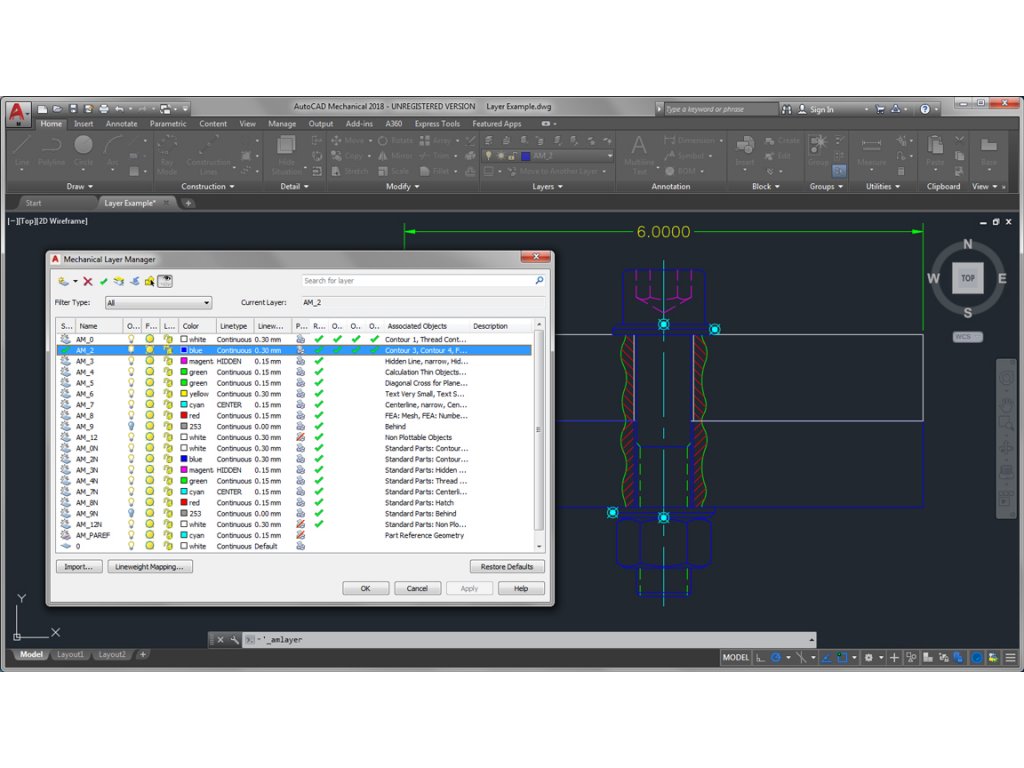1024x768 pixels.
Task: Expand the Detail panel dropdown
Action: [295, 187]
